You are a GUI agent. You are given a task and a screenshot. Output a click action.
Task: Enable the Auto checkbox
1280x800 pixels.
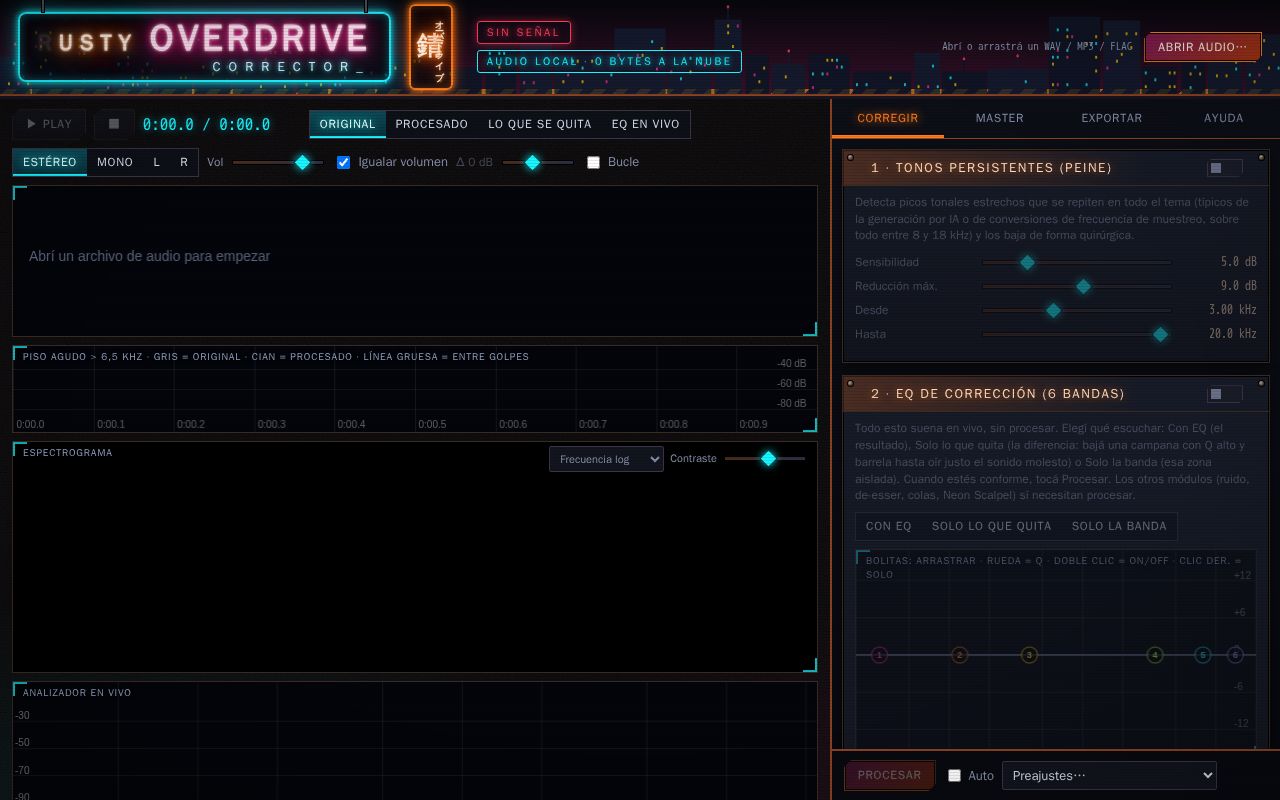[x=954, y=775]
